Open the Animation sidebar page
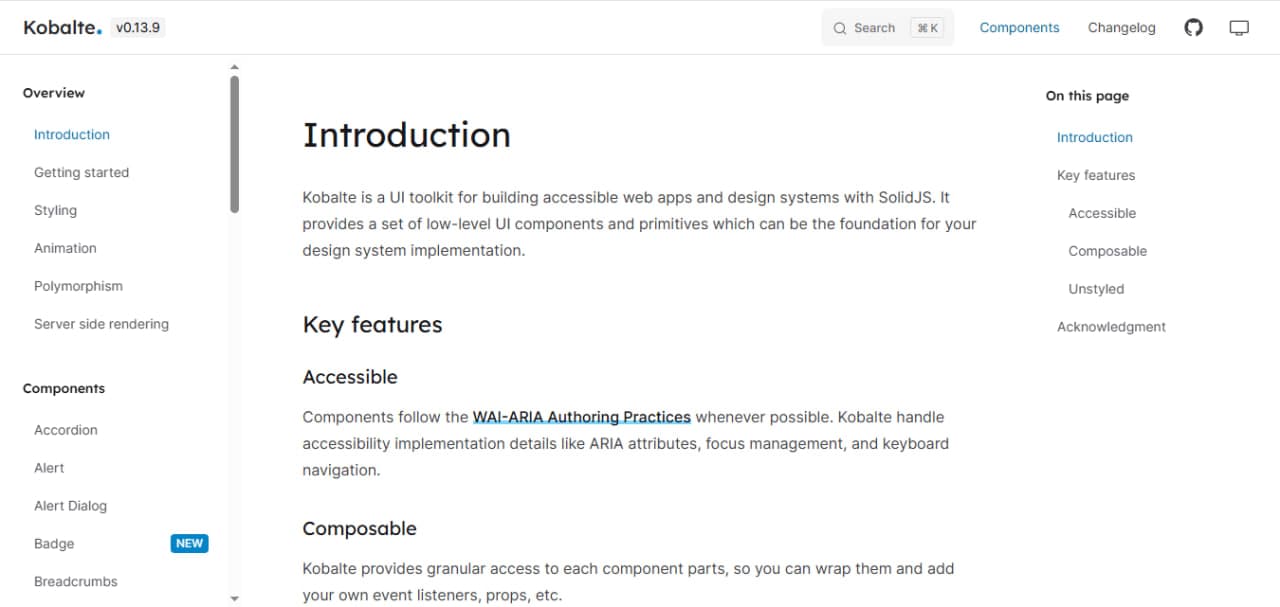Screen dimensions: 1280x607 (65, 248)
